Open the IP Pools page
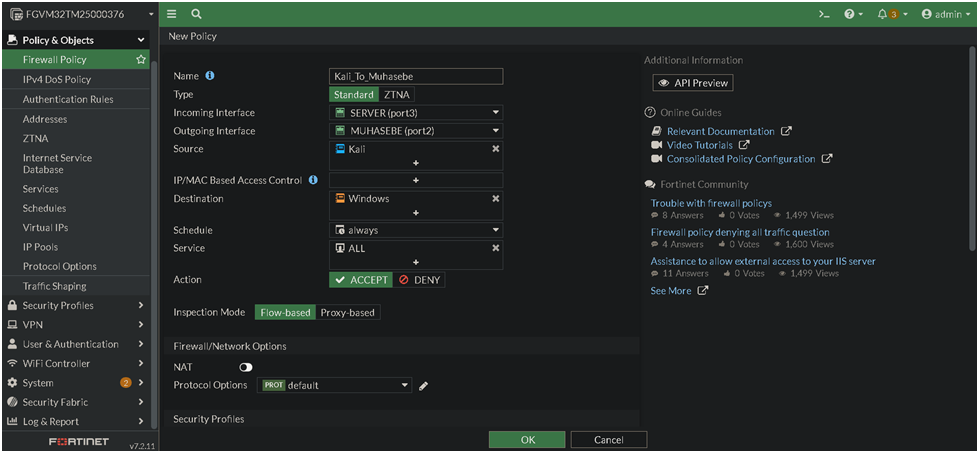Screen dimensions: 979x453 tap(41, 246)
